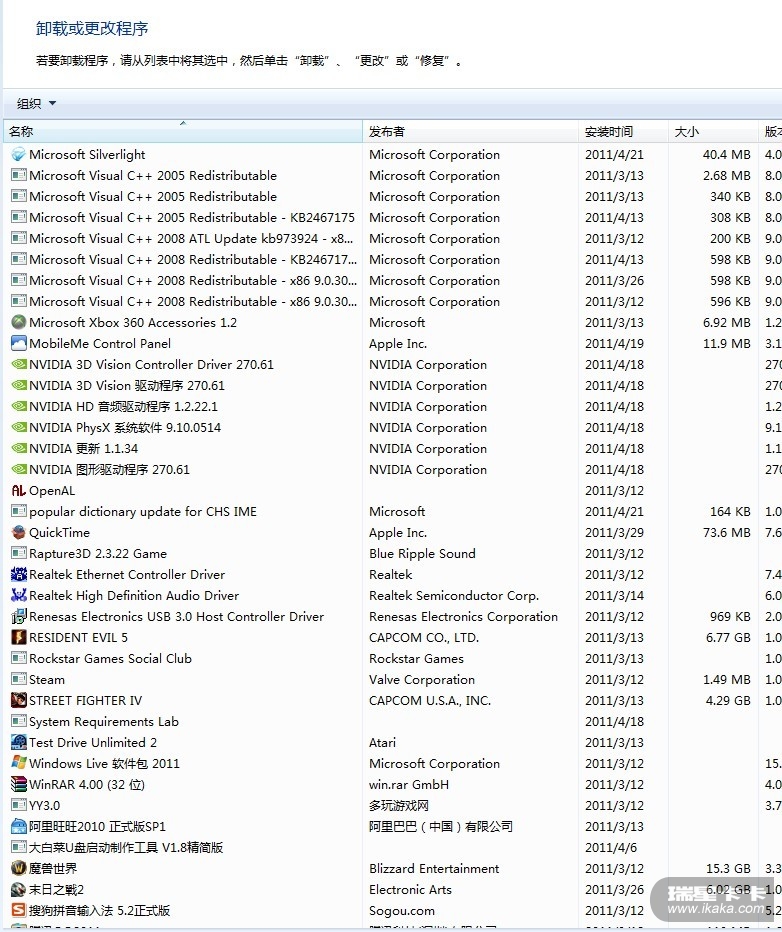782x932 pixels.
Task: Click publisher CAPCOM CO., LTD.
Action: [x=424, y=638]
